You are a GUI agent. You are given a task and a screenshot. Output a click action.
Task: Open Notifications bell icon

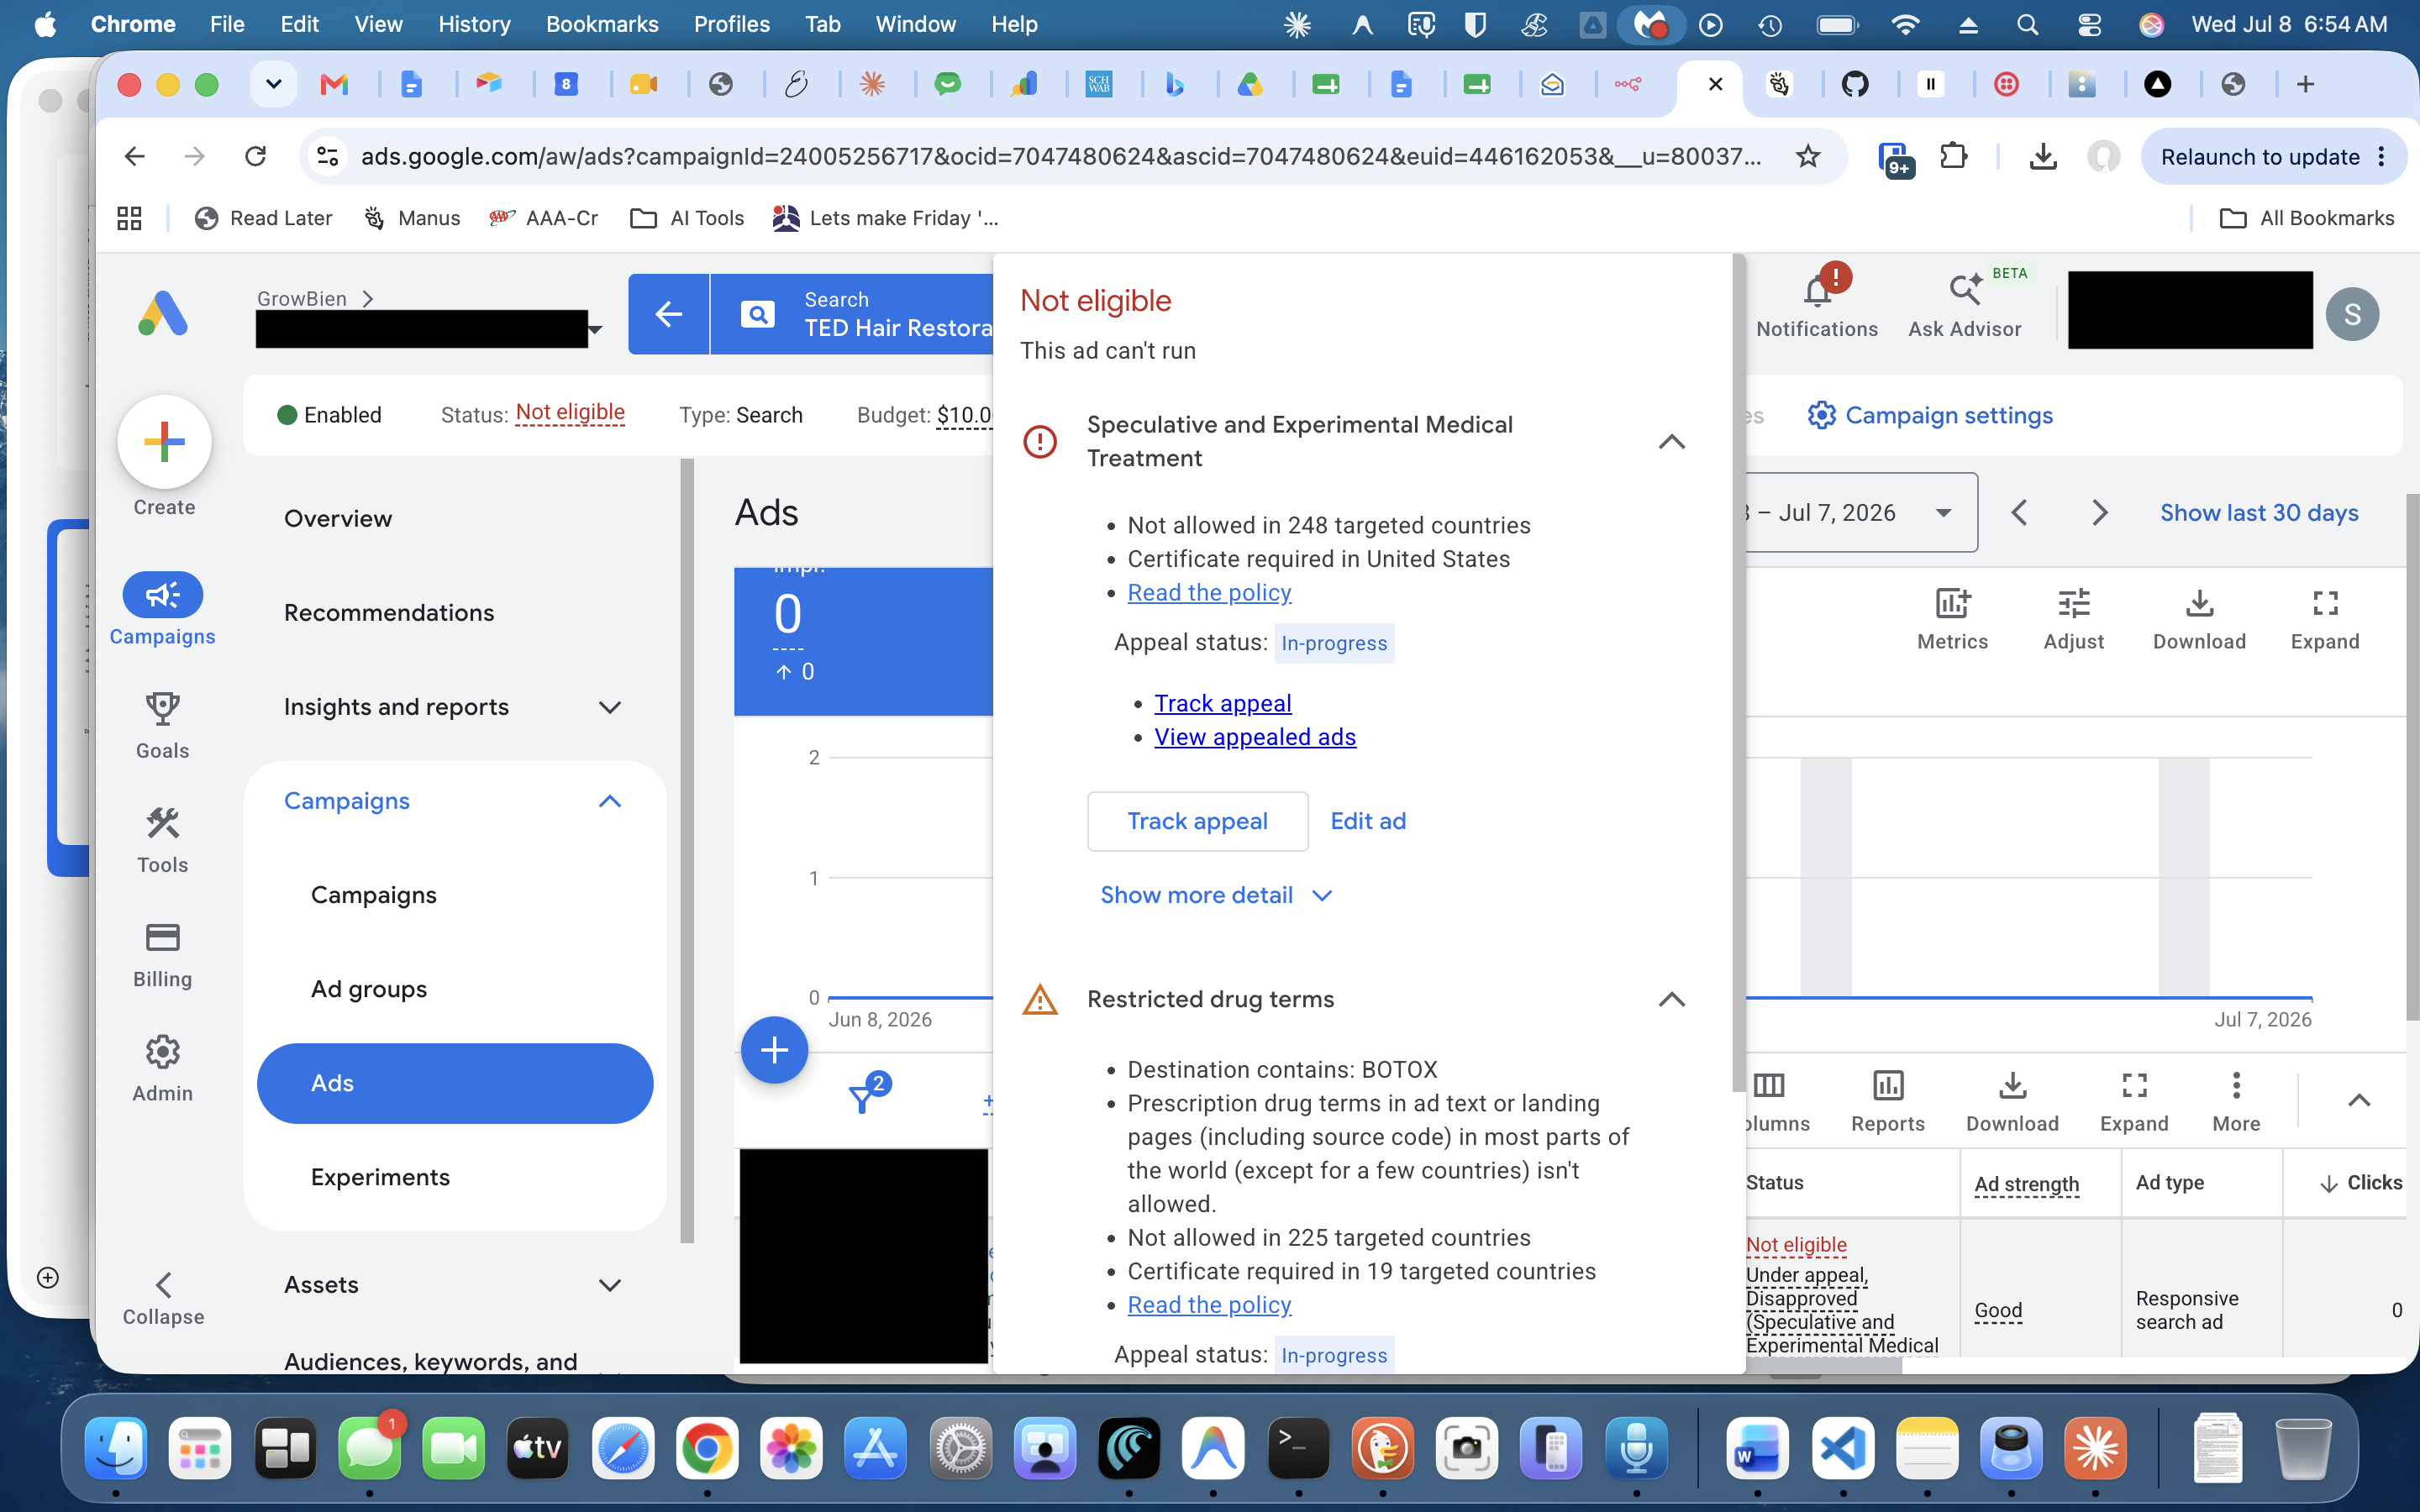coord(1817,291)
